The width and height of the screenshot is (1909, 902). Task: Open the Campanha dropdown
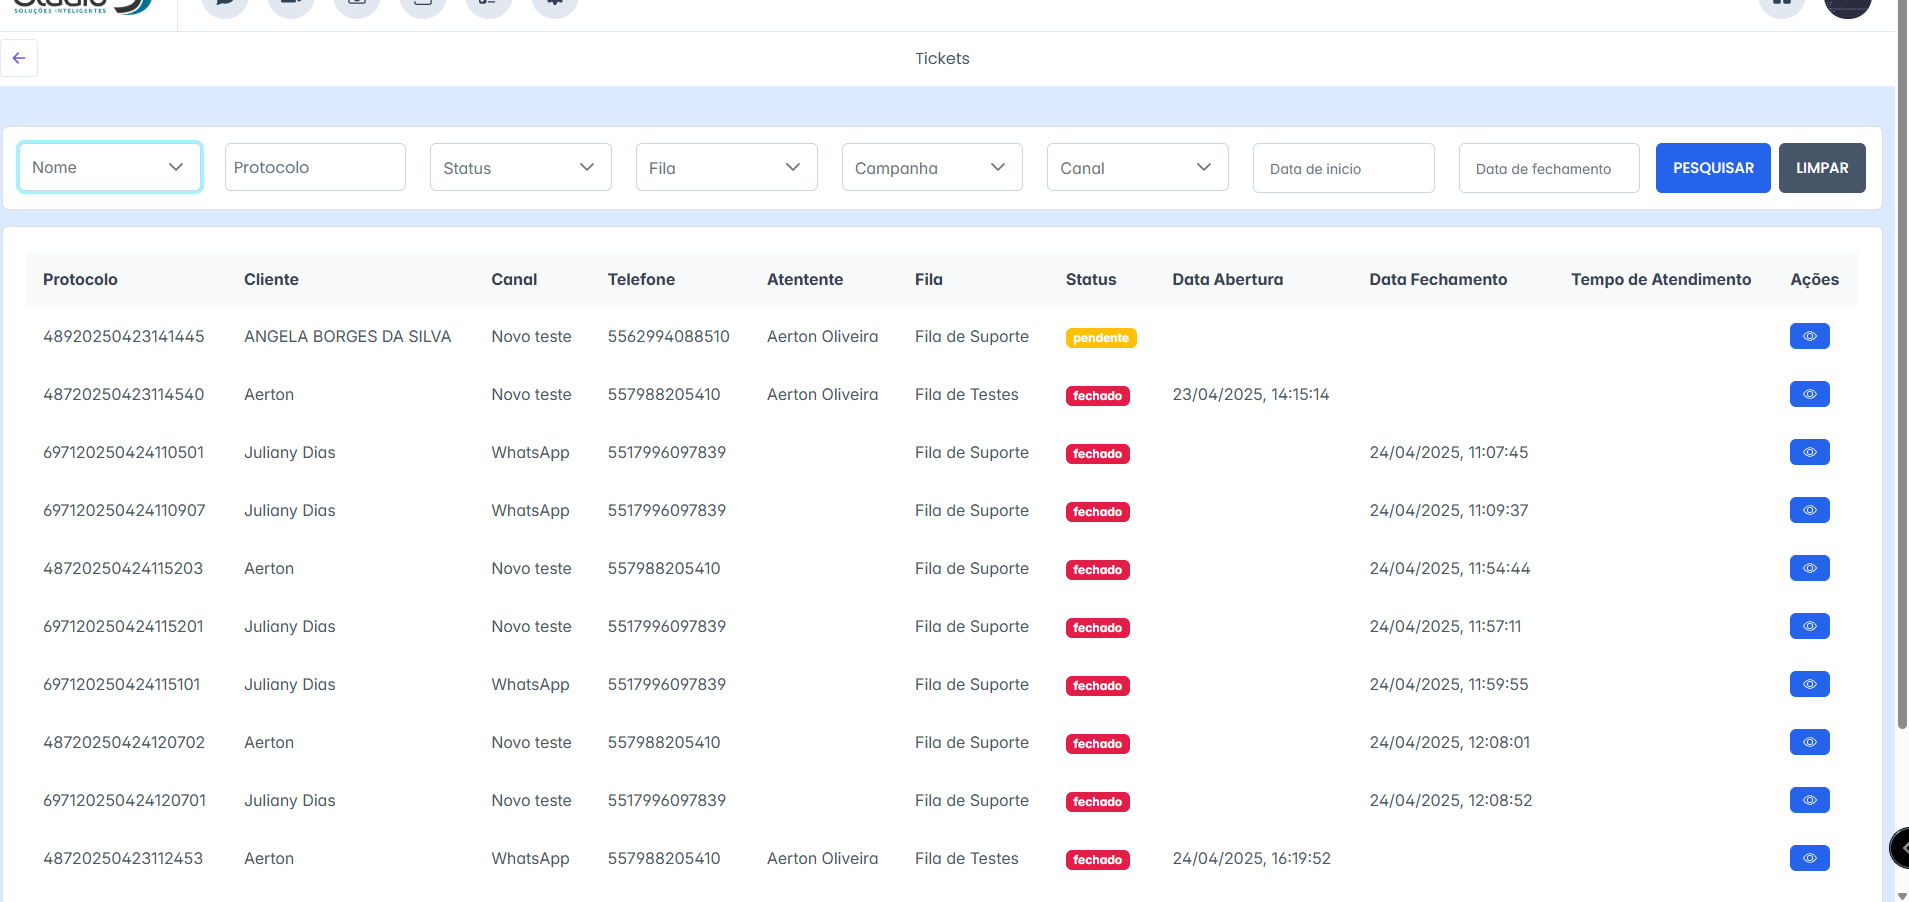(931, 167)
